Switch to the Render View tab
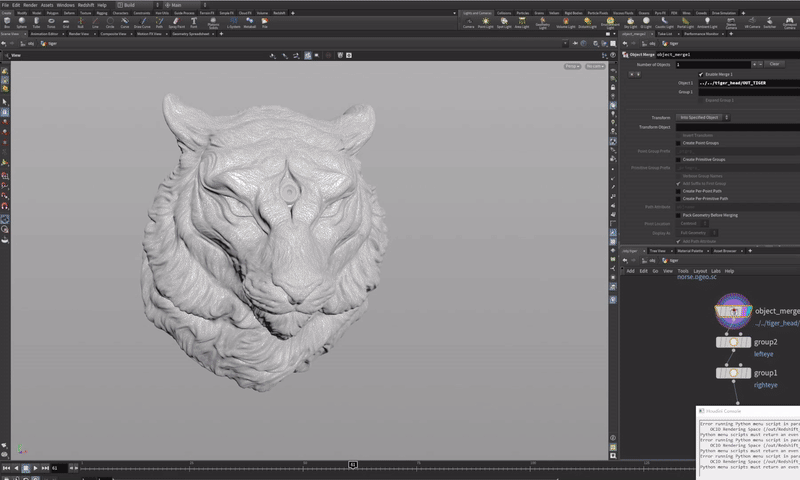 coord(79,34)
